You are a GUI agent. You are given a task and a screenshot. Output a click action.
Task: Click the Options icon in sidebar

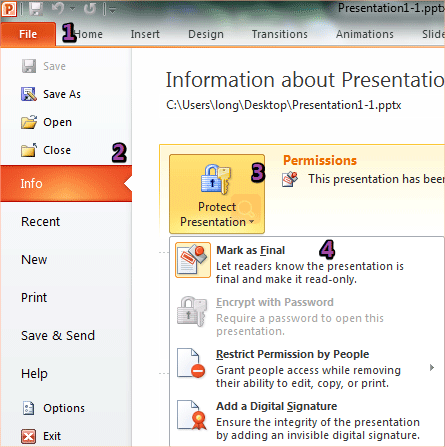pos(29,408)
